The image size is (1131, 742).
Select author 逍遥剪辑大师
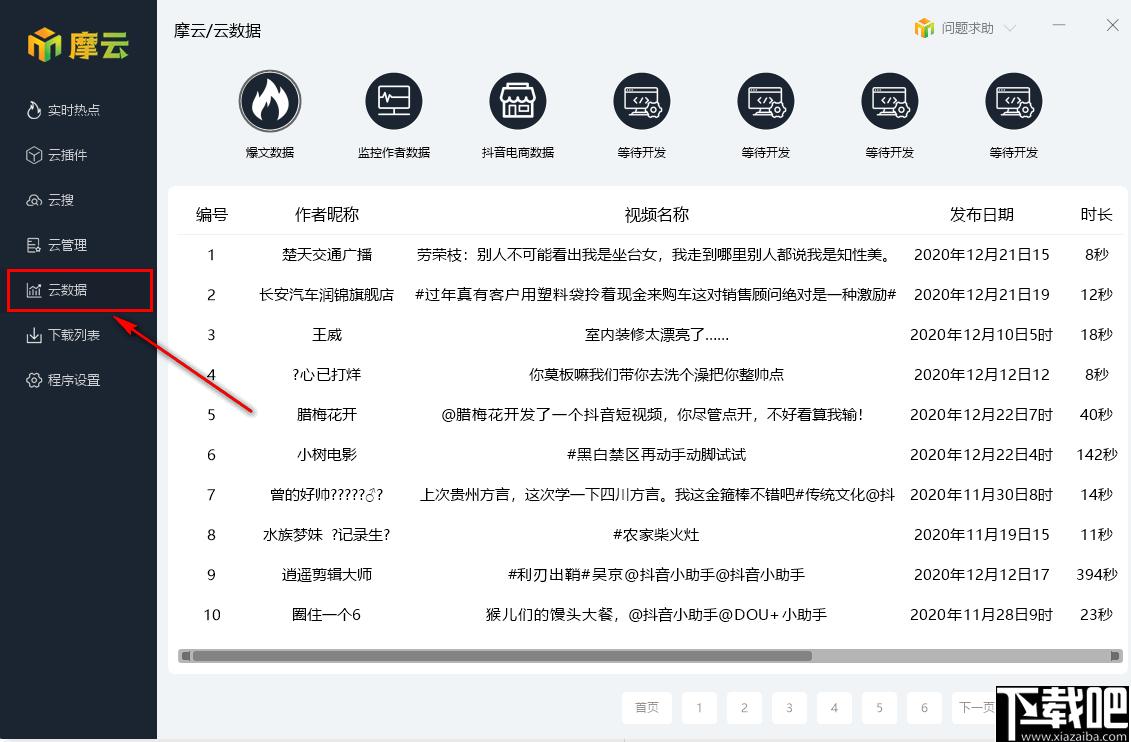(327, 575)
